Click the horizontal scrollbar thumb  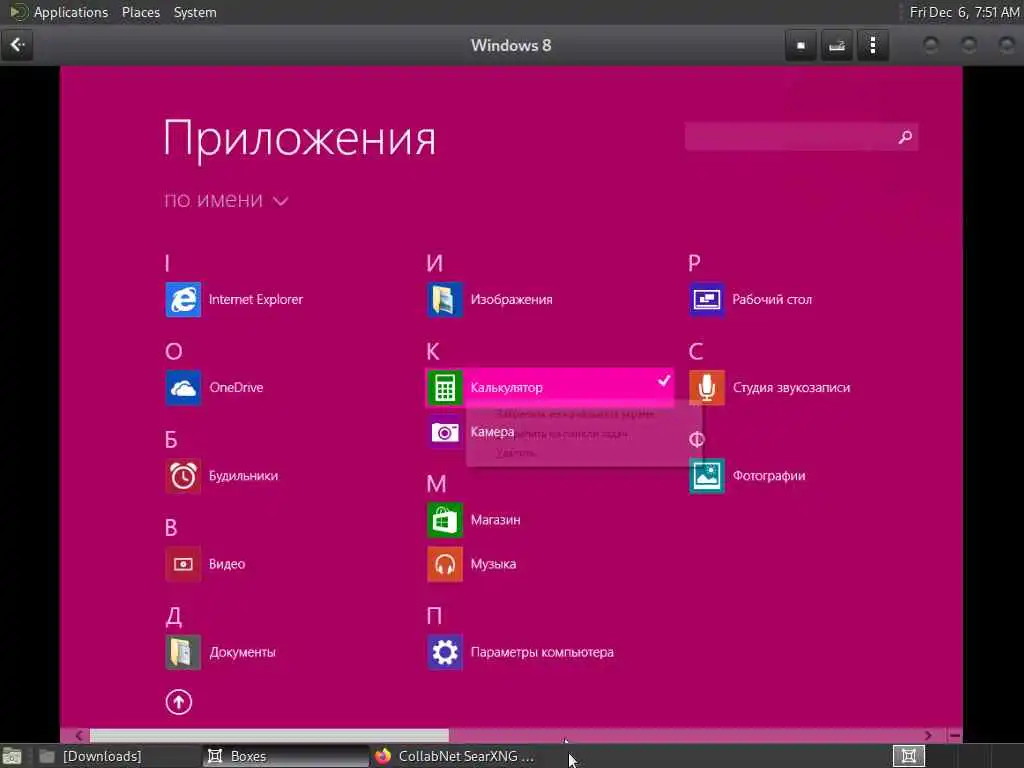tap(269, 735)
